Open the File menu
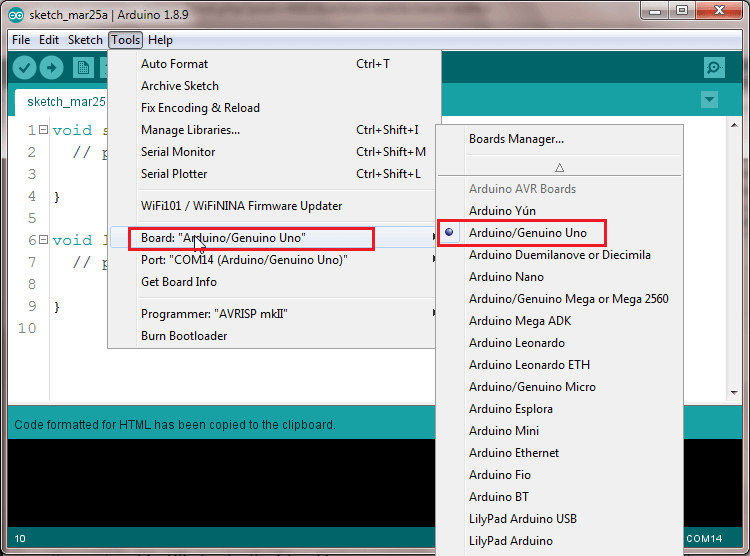 click(21, 40)
